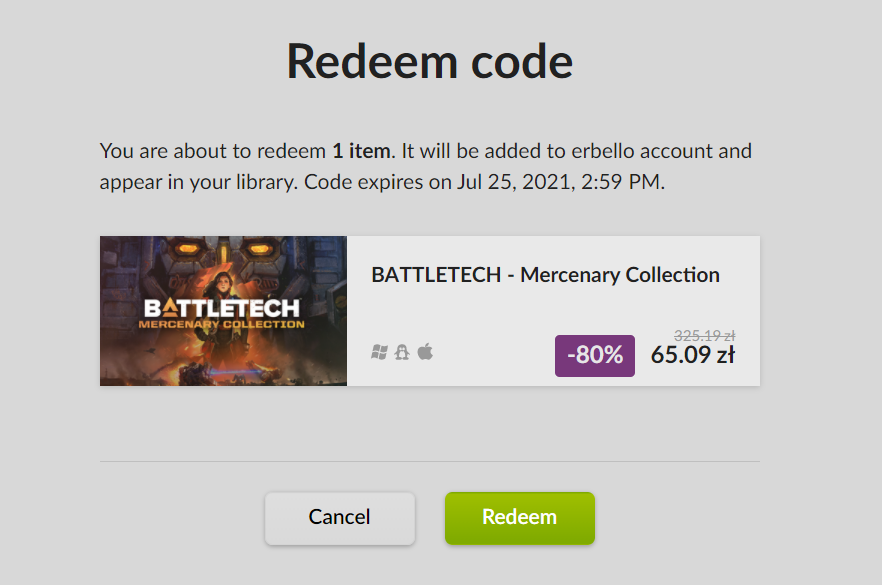Click the purple -80% discount badge
The image size is (882, 585).
[595, 356]
